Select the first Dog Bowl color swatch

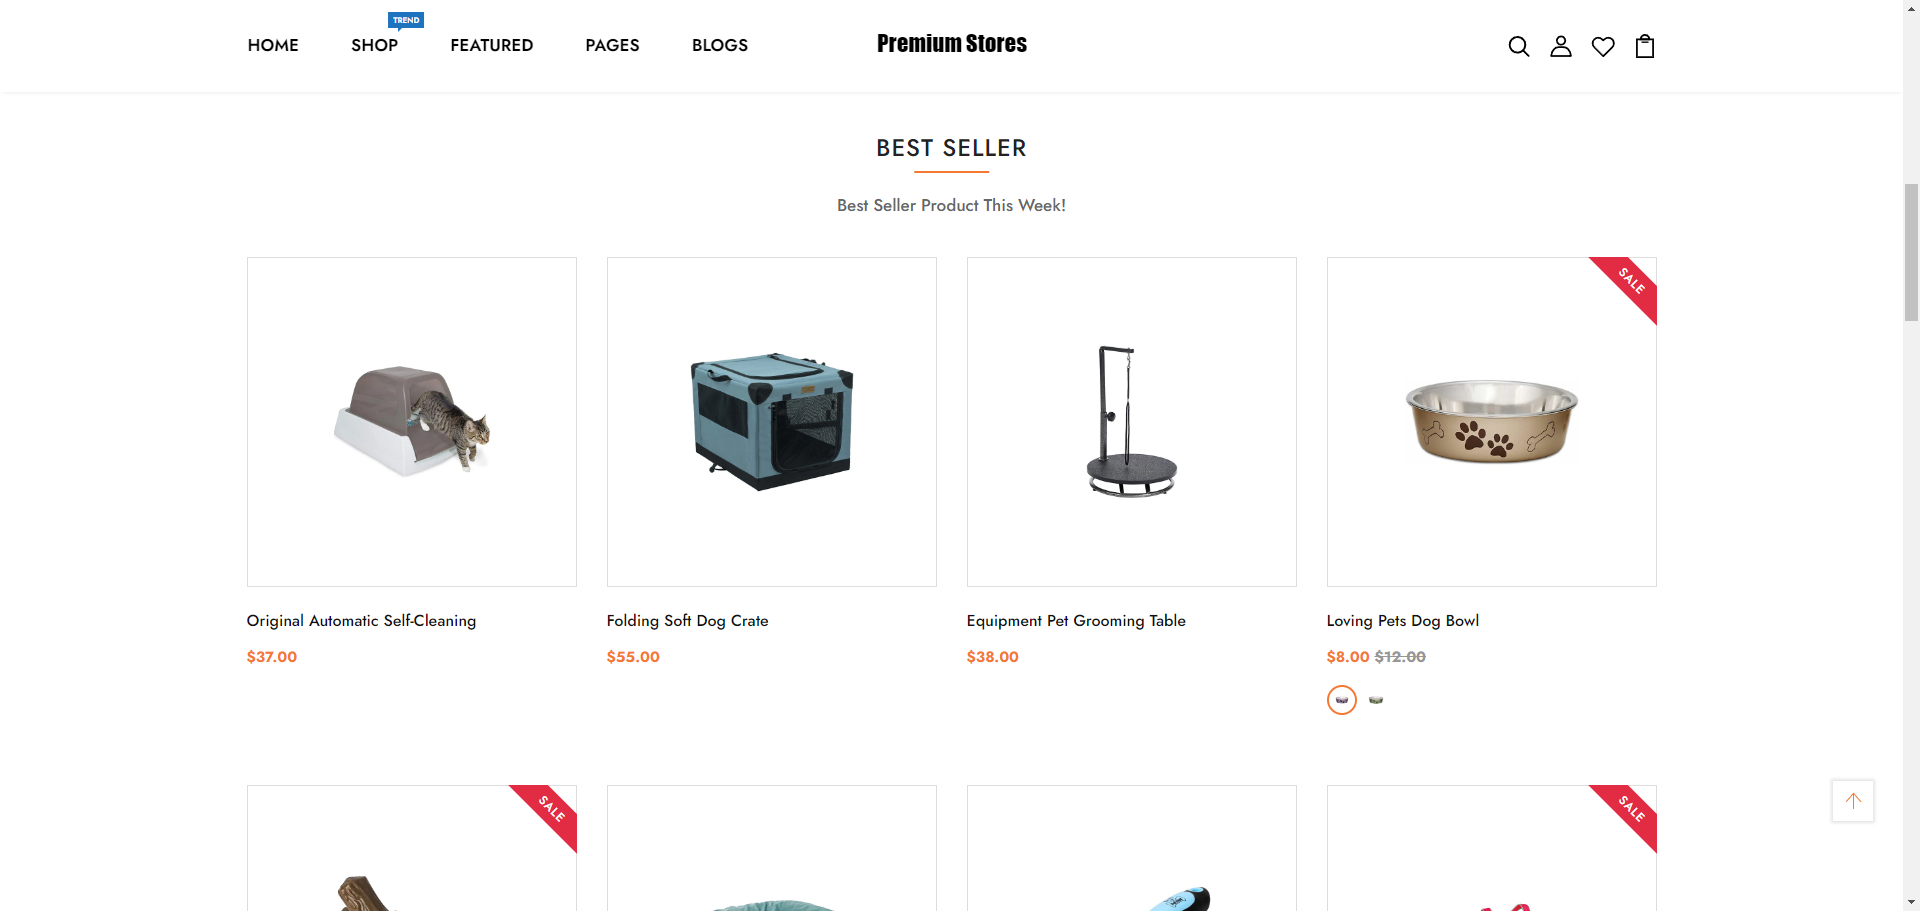coord(1341,700)
